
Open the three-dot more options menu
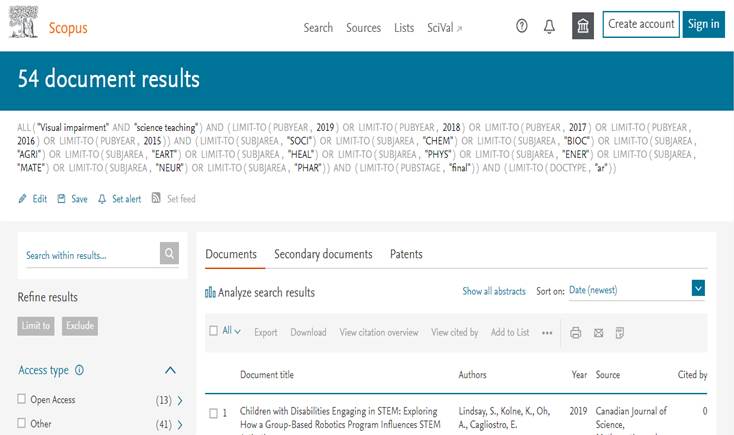[x=547, y=333]
